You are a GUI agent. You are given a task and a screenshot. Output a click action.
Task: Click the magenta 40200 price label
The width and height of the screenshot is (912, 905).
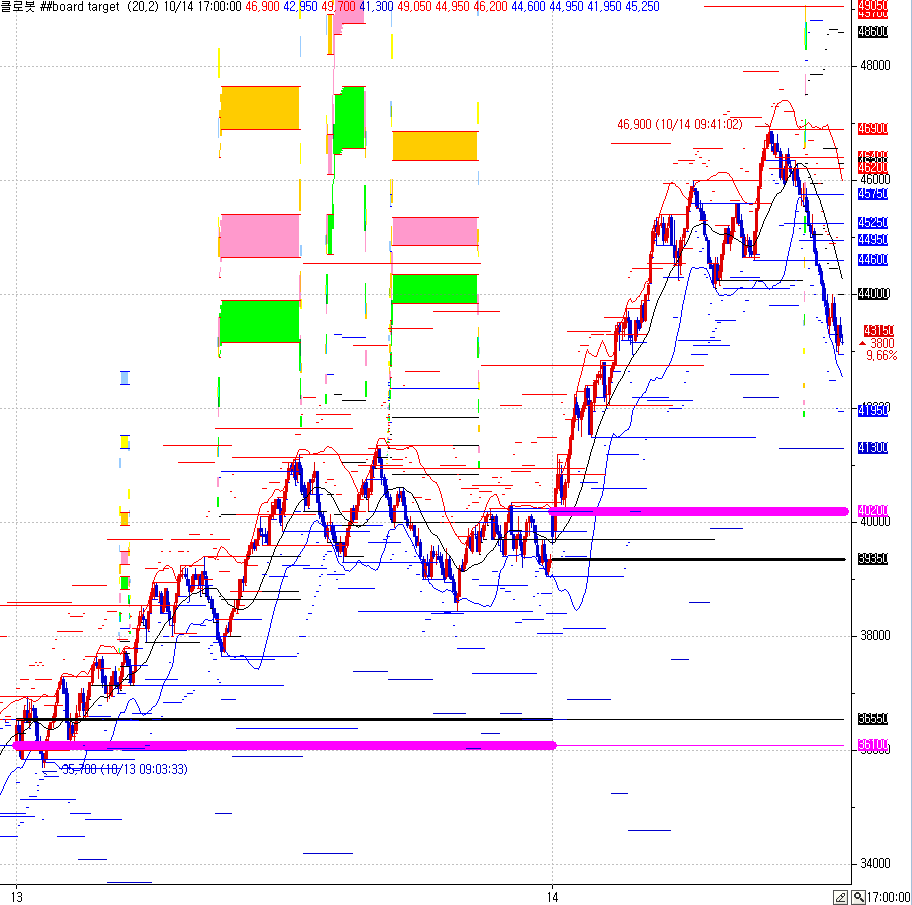click(873, 511)
